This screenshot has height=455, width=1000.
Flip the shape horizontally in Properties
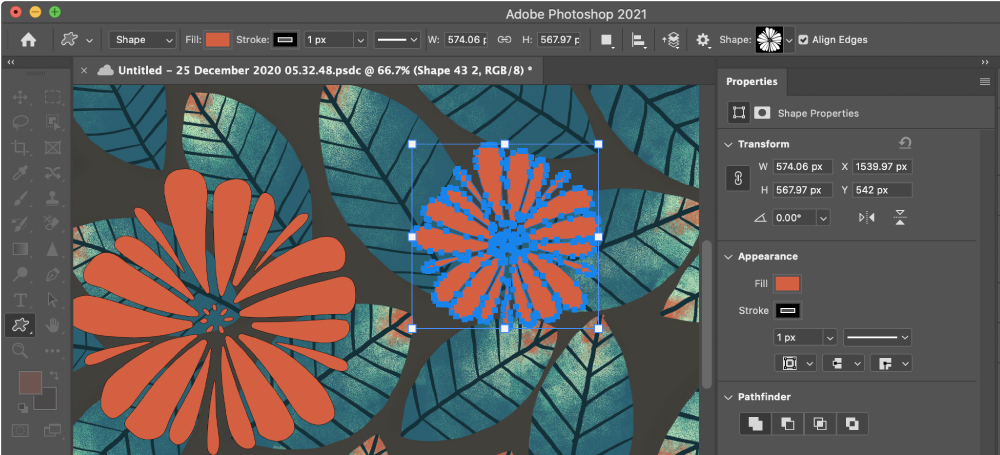pyautogui.click(x=865, y=217)
